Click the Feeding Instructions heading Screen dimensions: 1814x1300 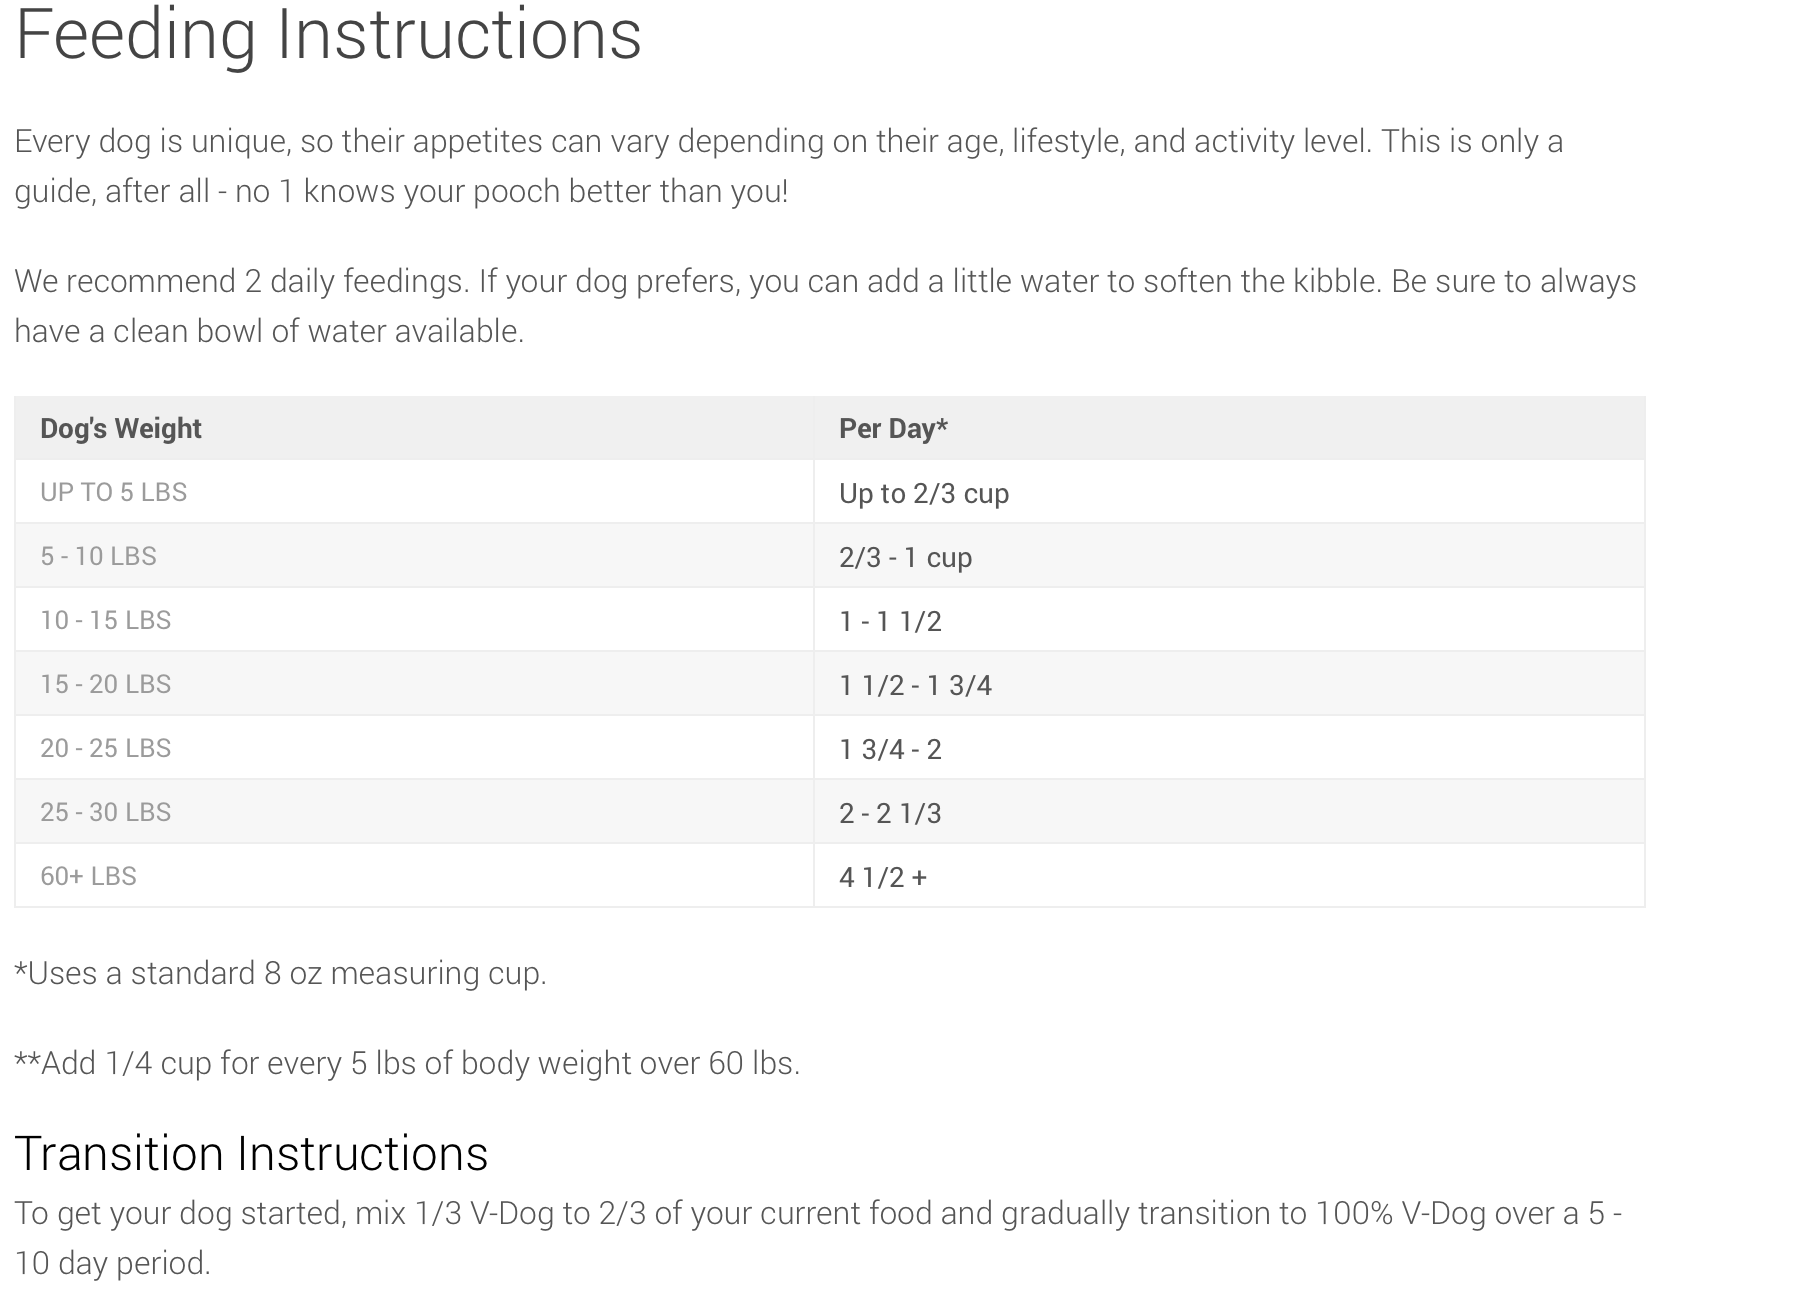pyautogui.click(x=328, y=35)
